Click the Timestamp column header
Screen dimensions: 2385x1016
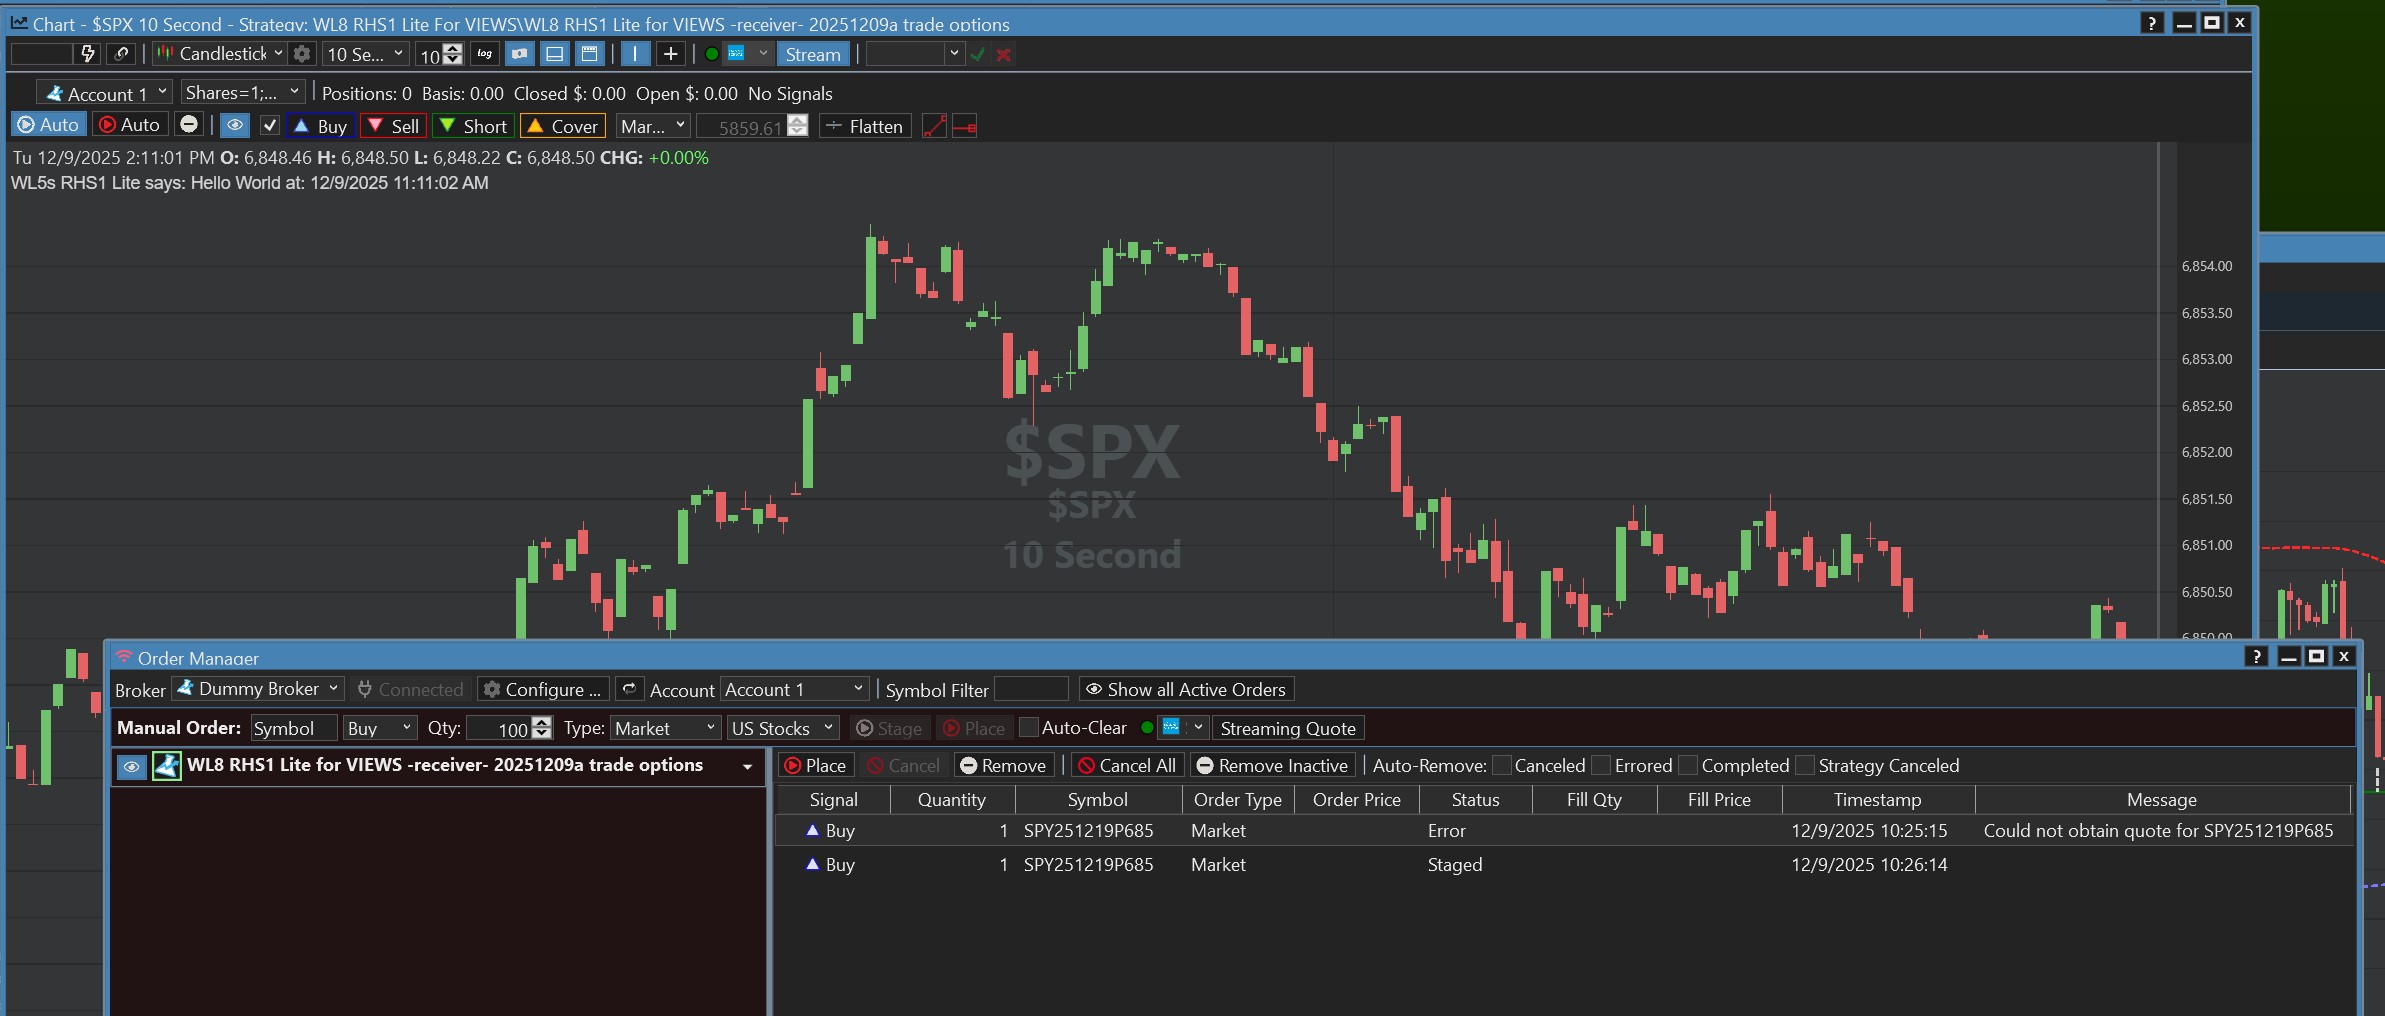point(1877,799)
